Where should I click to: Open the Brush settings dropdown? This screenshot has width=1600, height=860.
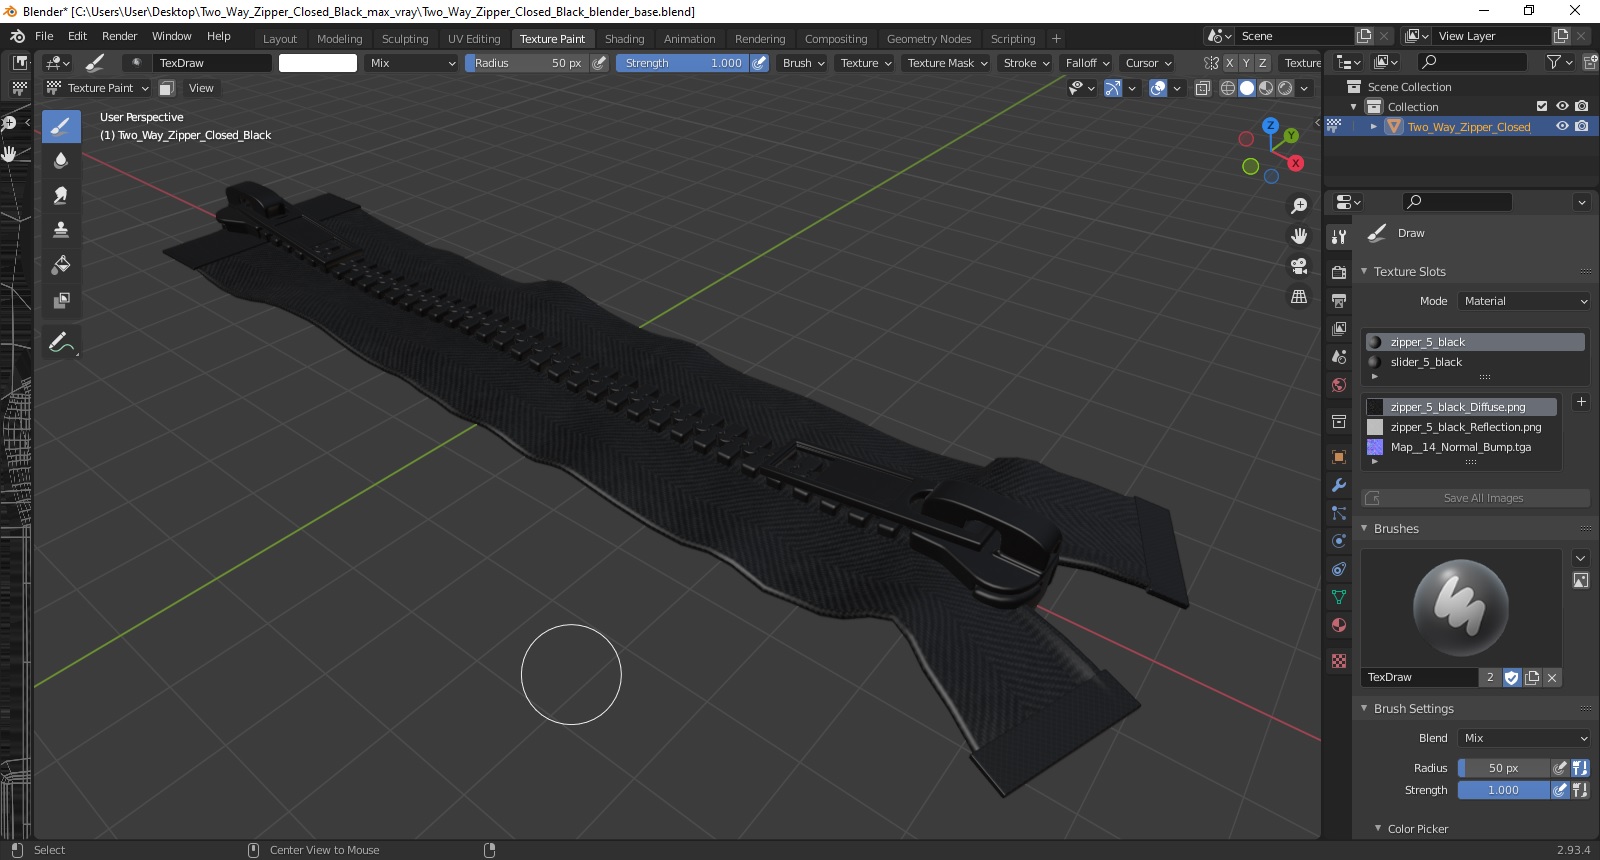(x=804, y=63)
